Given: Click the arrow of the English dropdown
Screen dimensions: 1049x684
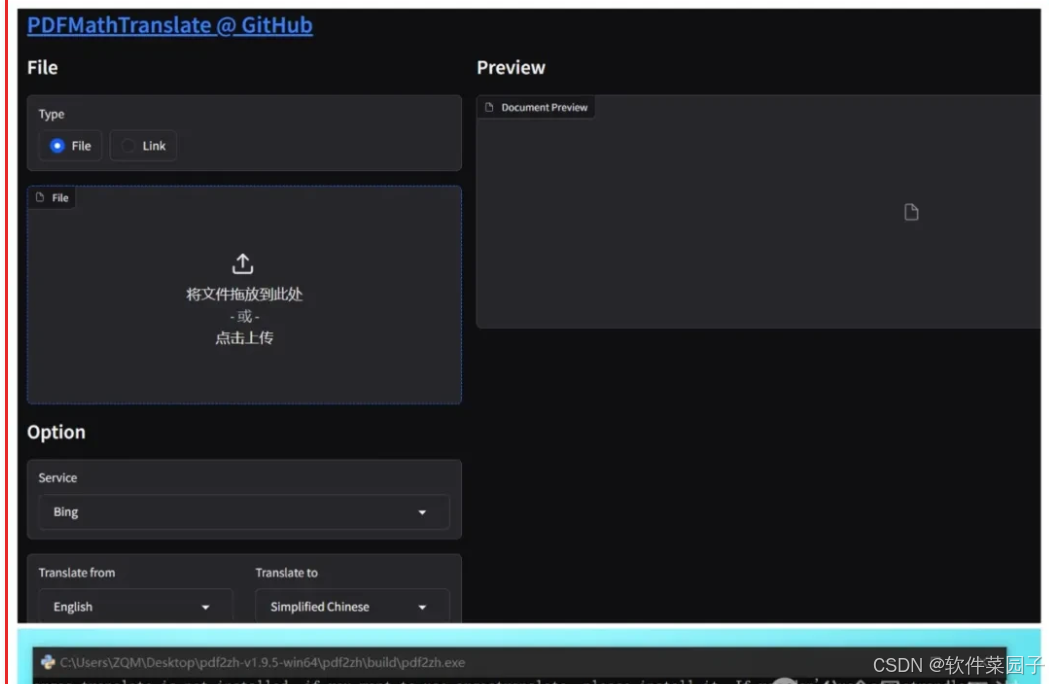Looking at the screenshot, I should click(x=205, y=607).
